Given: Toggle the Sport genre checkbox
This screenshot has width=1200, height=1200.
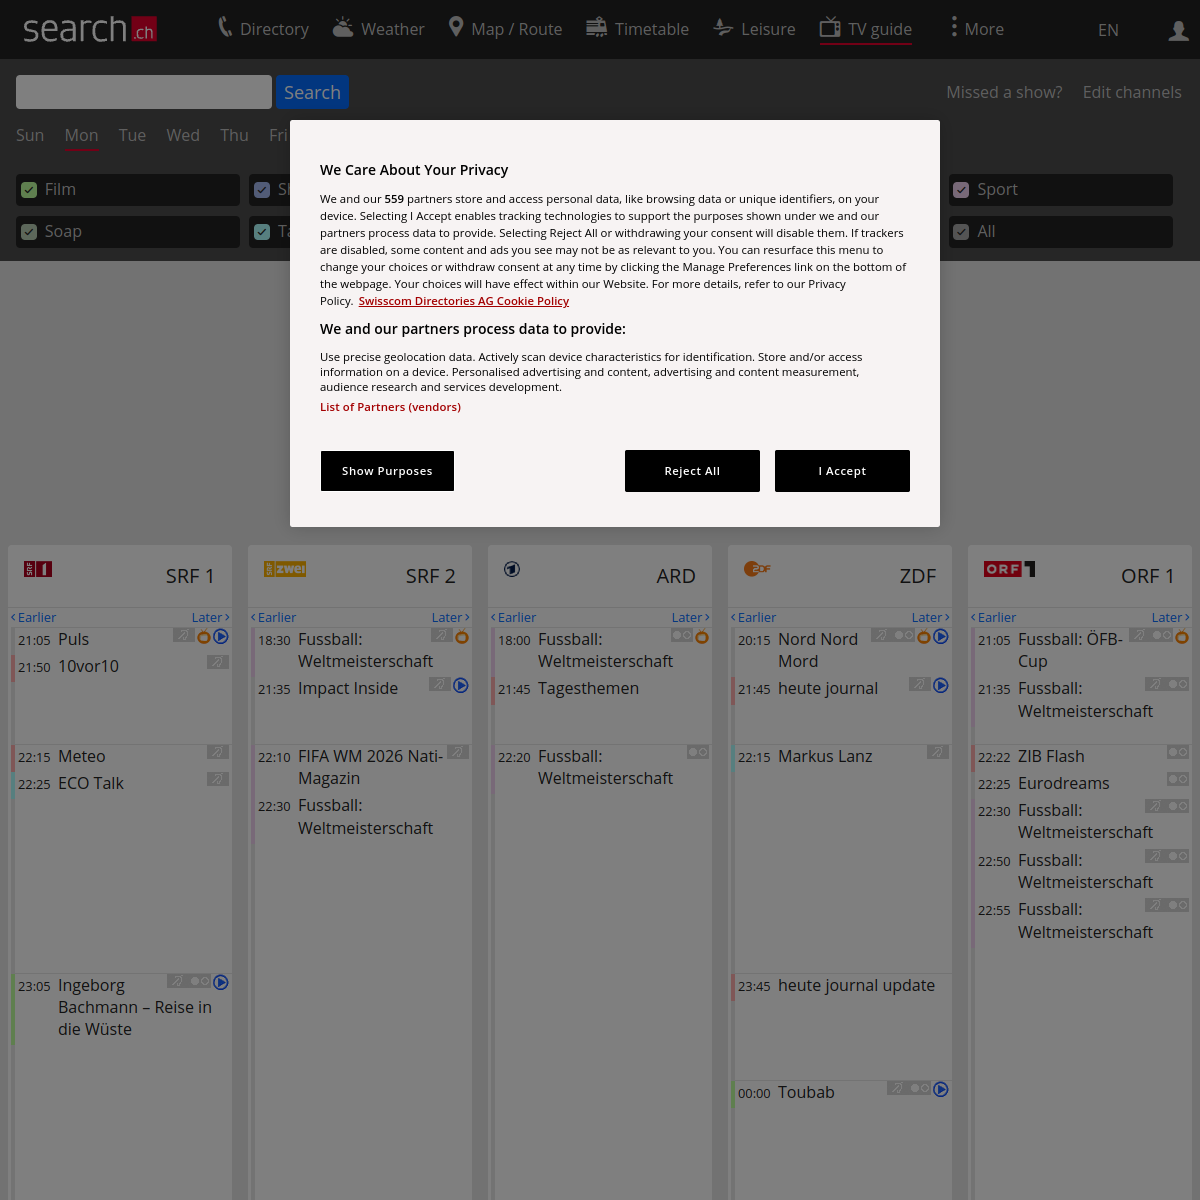Looking at the screenshot, I should pyautogui.click(x=961, y=190).
